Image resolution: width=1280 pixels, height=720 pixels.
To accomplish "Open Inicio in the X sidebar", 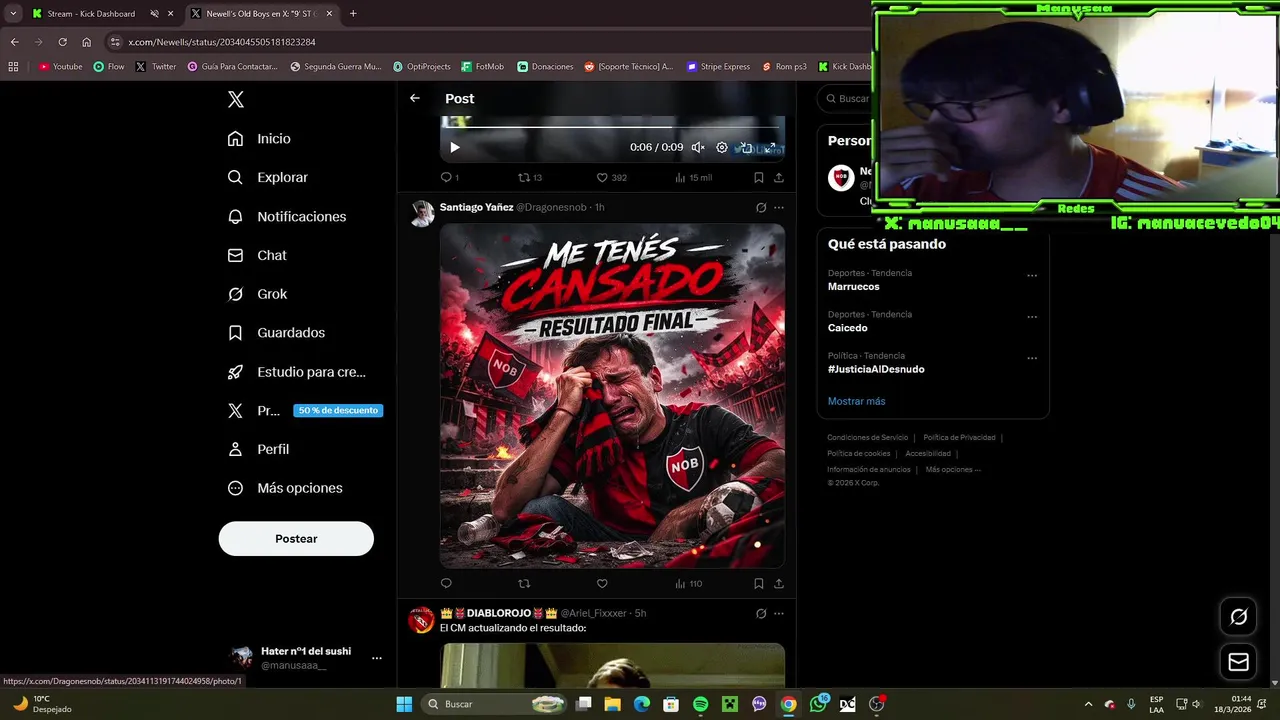I will pos(259,139).
